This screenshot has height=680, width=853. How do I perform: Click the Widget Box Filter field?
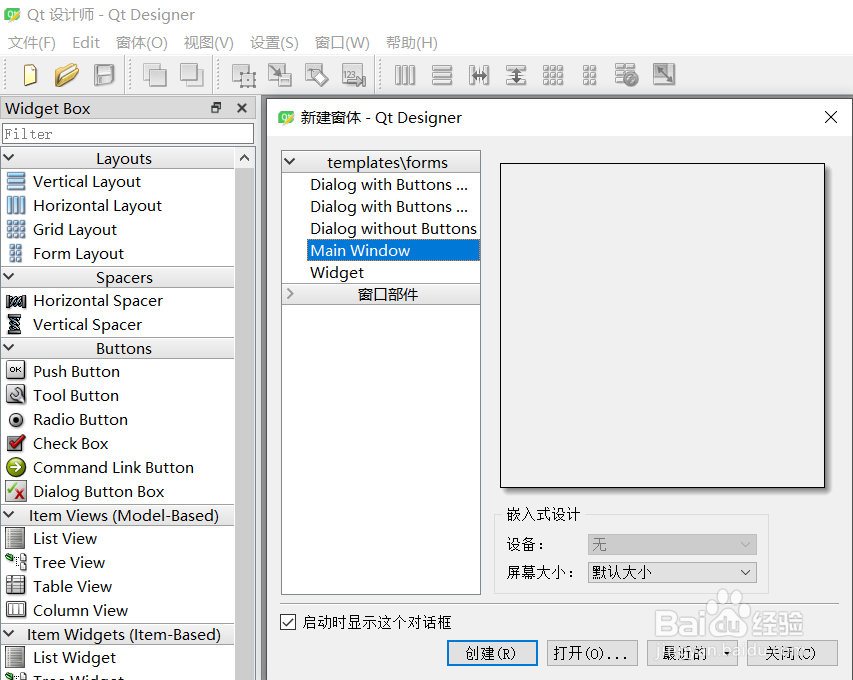[128, 134]
